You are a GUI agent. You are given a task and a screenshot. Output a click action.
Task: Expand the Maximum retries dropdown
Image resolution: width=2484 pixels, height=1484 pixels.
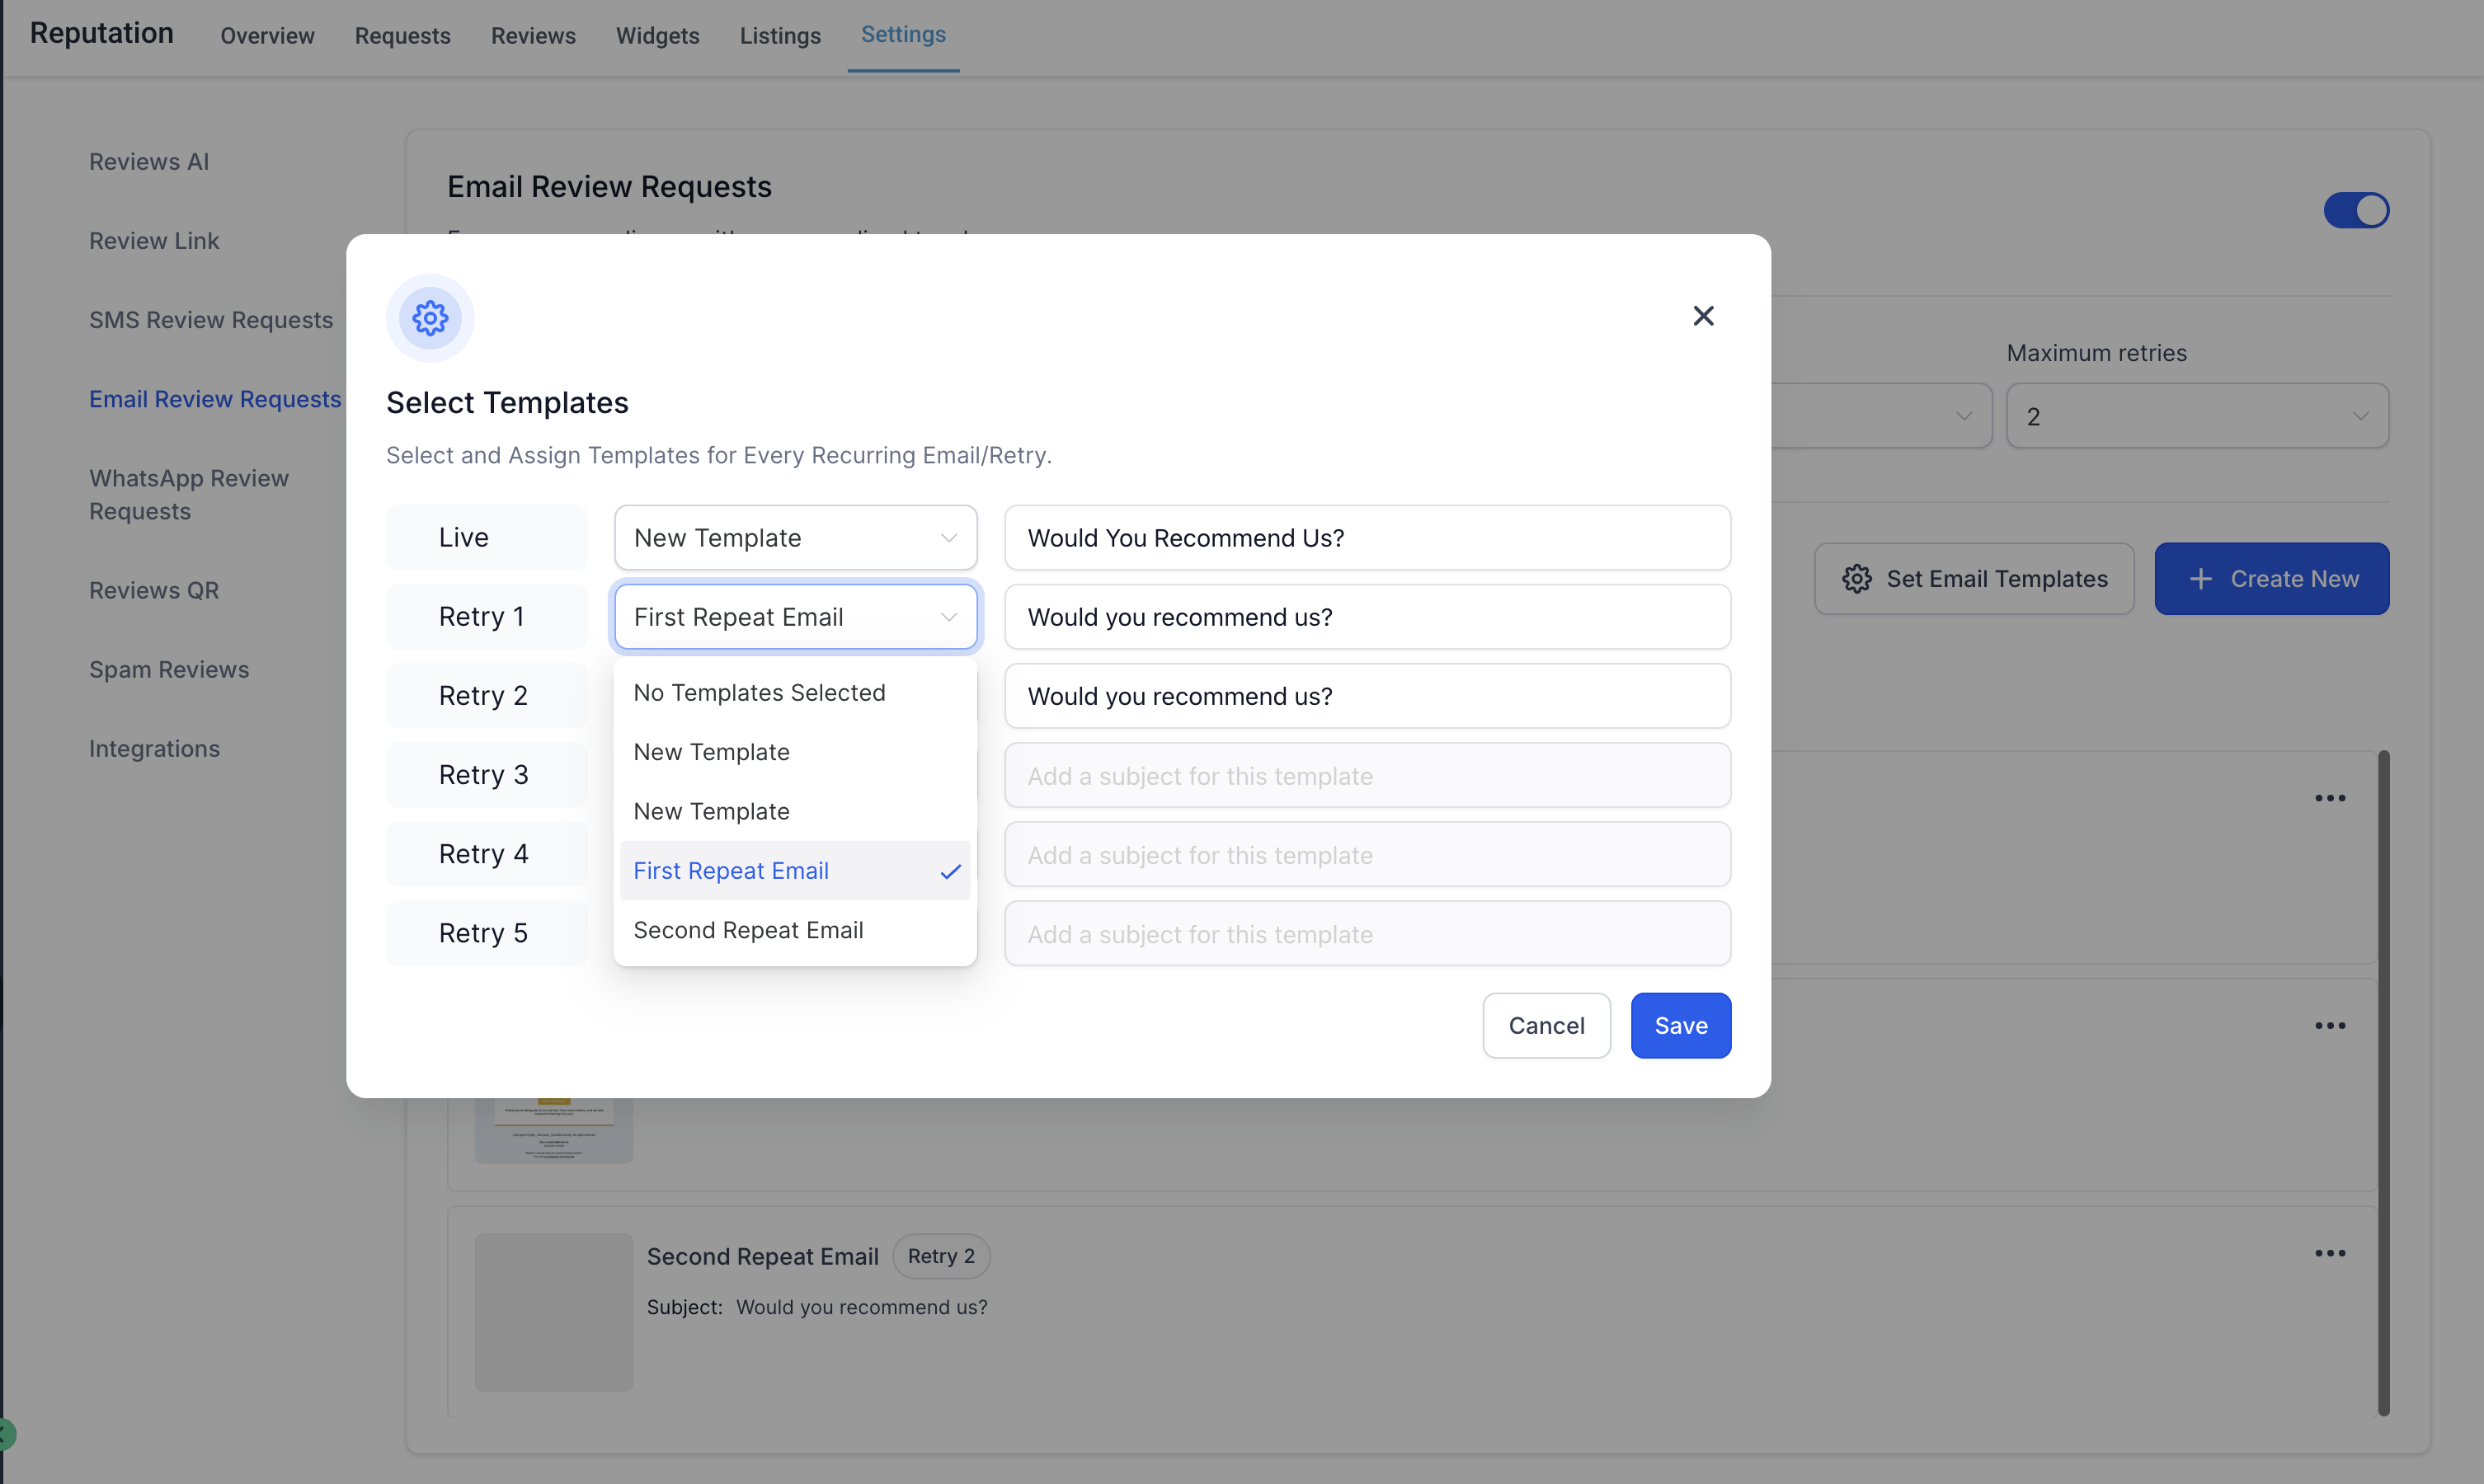coord(2197,416)
